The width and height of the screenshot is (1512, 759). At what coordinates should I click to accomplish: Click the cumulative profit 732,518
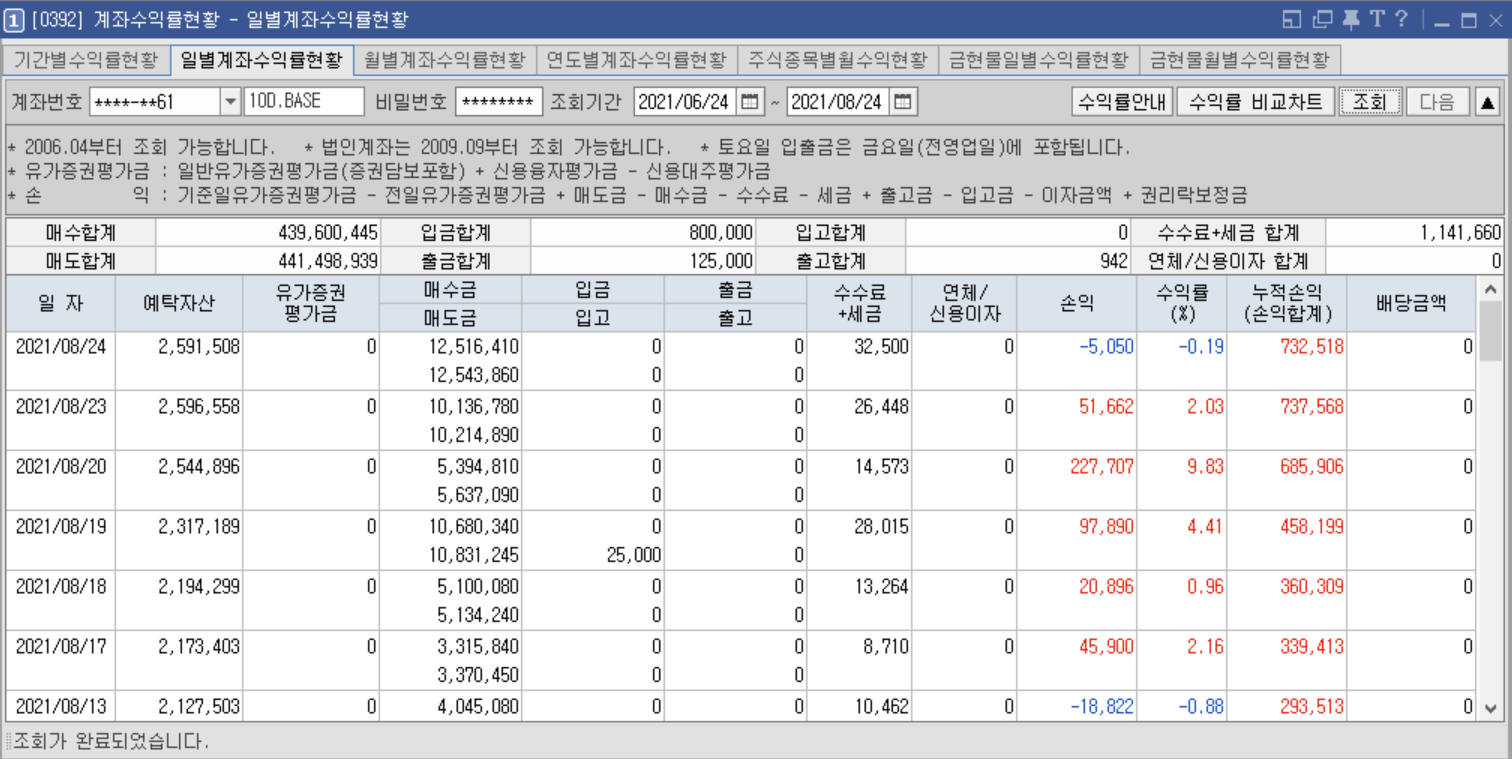tap(1312, 347)
